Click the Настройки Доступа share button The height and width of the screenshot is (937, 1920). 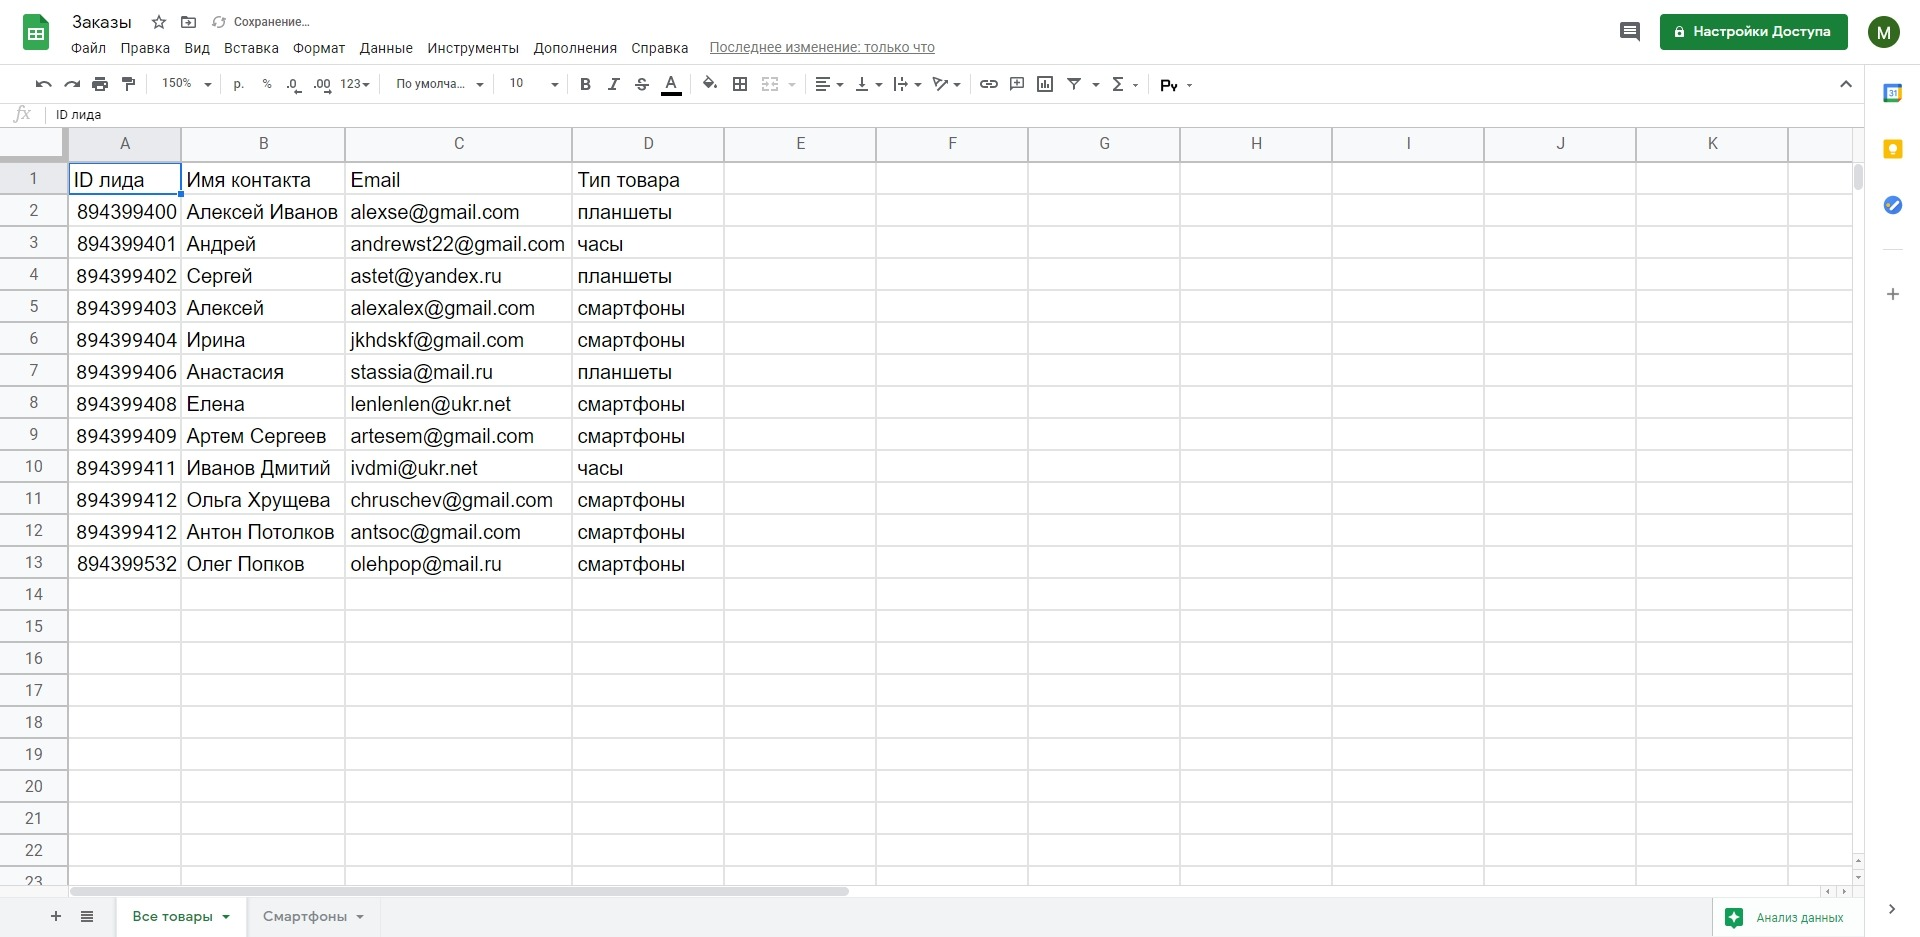tap(1752, 31)
